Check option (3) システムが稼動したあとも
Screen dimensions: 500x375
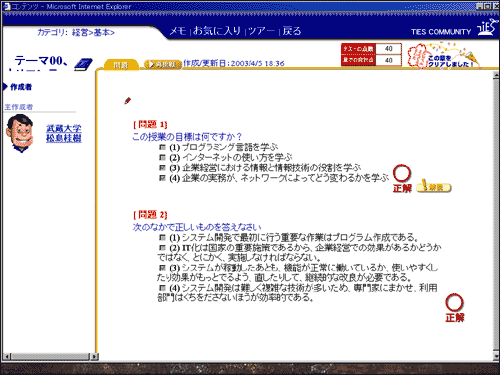pyautogui.click(x=162, y=268)
